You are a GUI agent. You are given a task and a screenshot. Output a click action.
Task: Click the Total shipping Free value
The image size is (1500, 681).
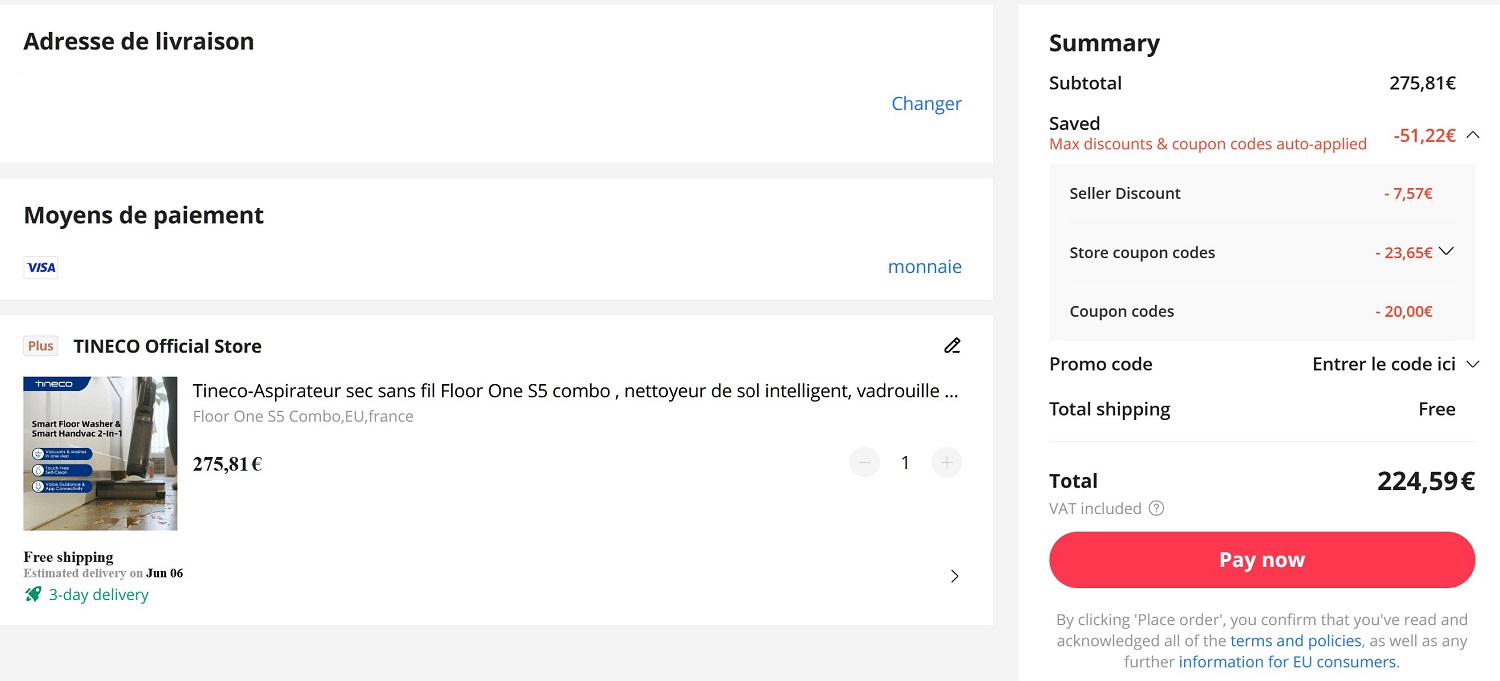[1437, 409]
